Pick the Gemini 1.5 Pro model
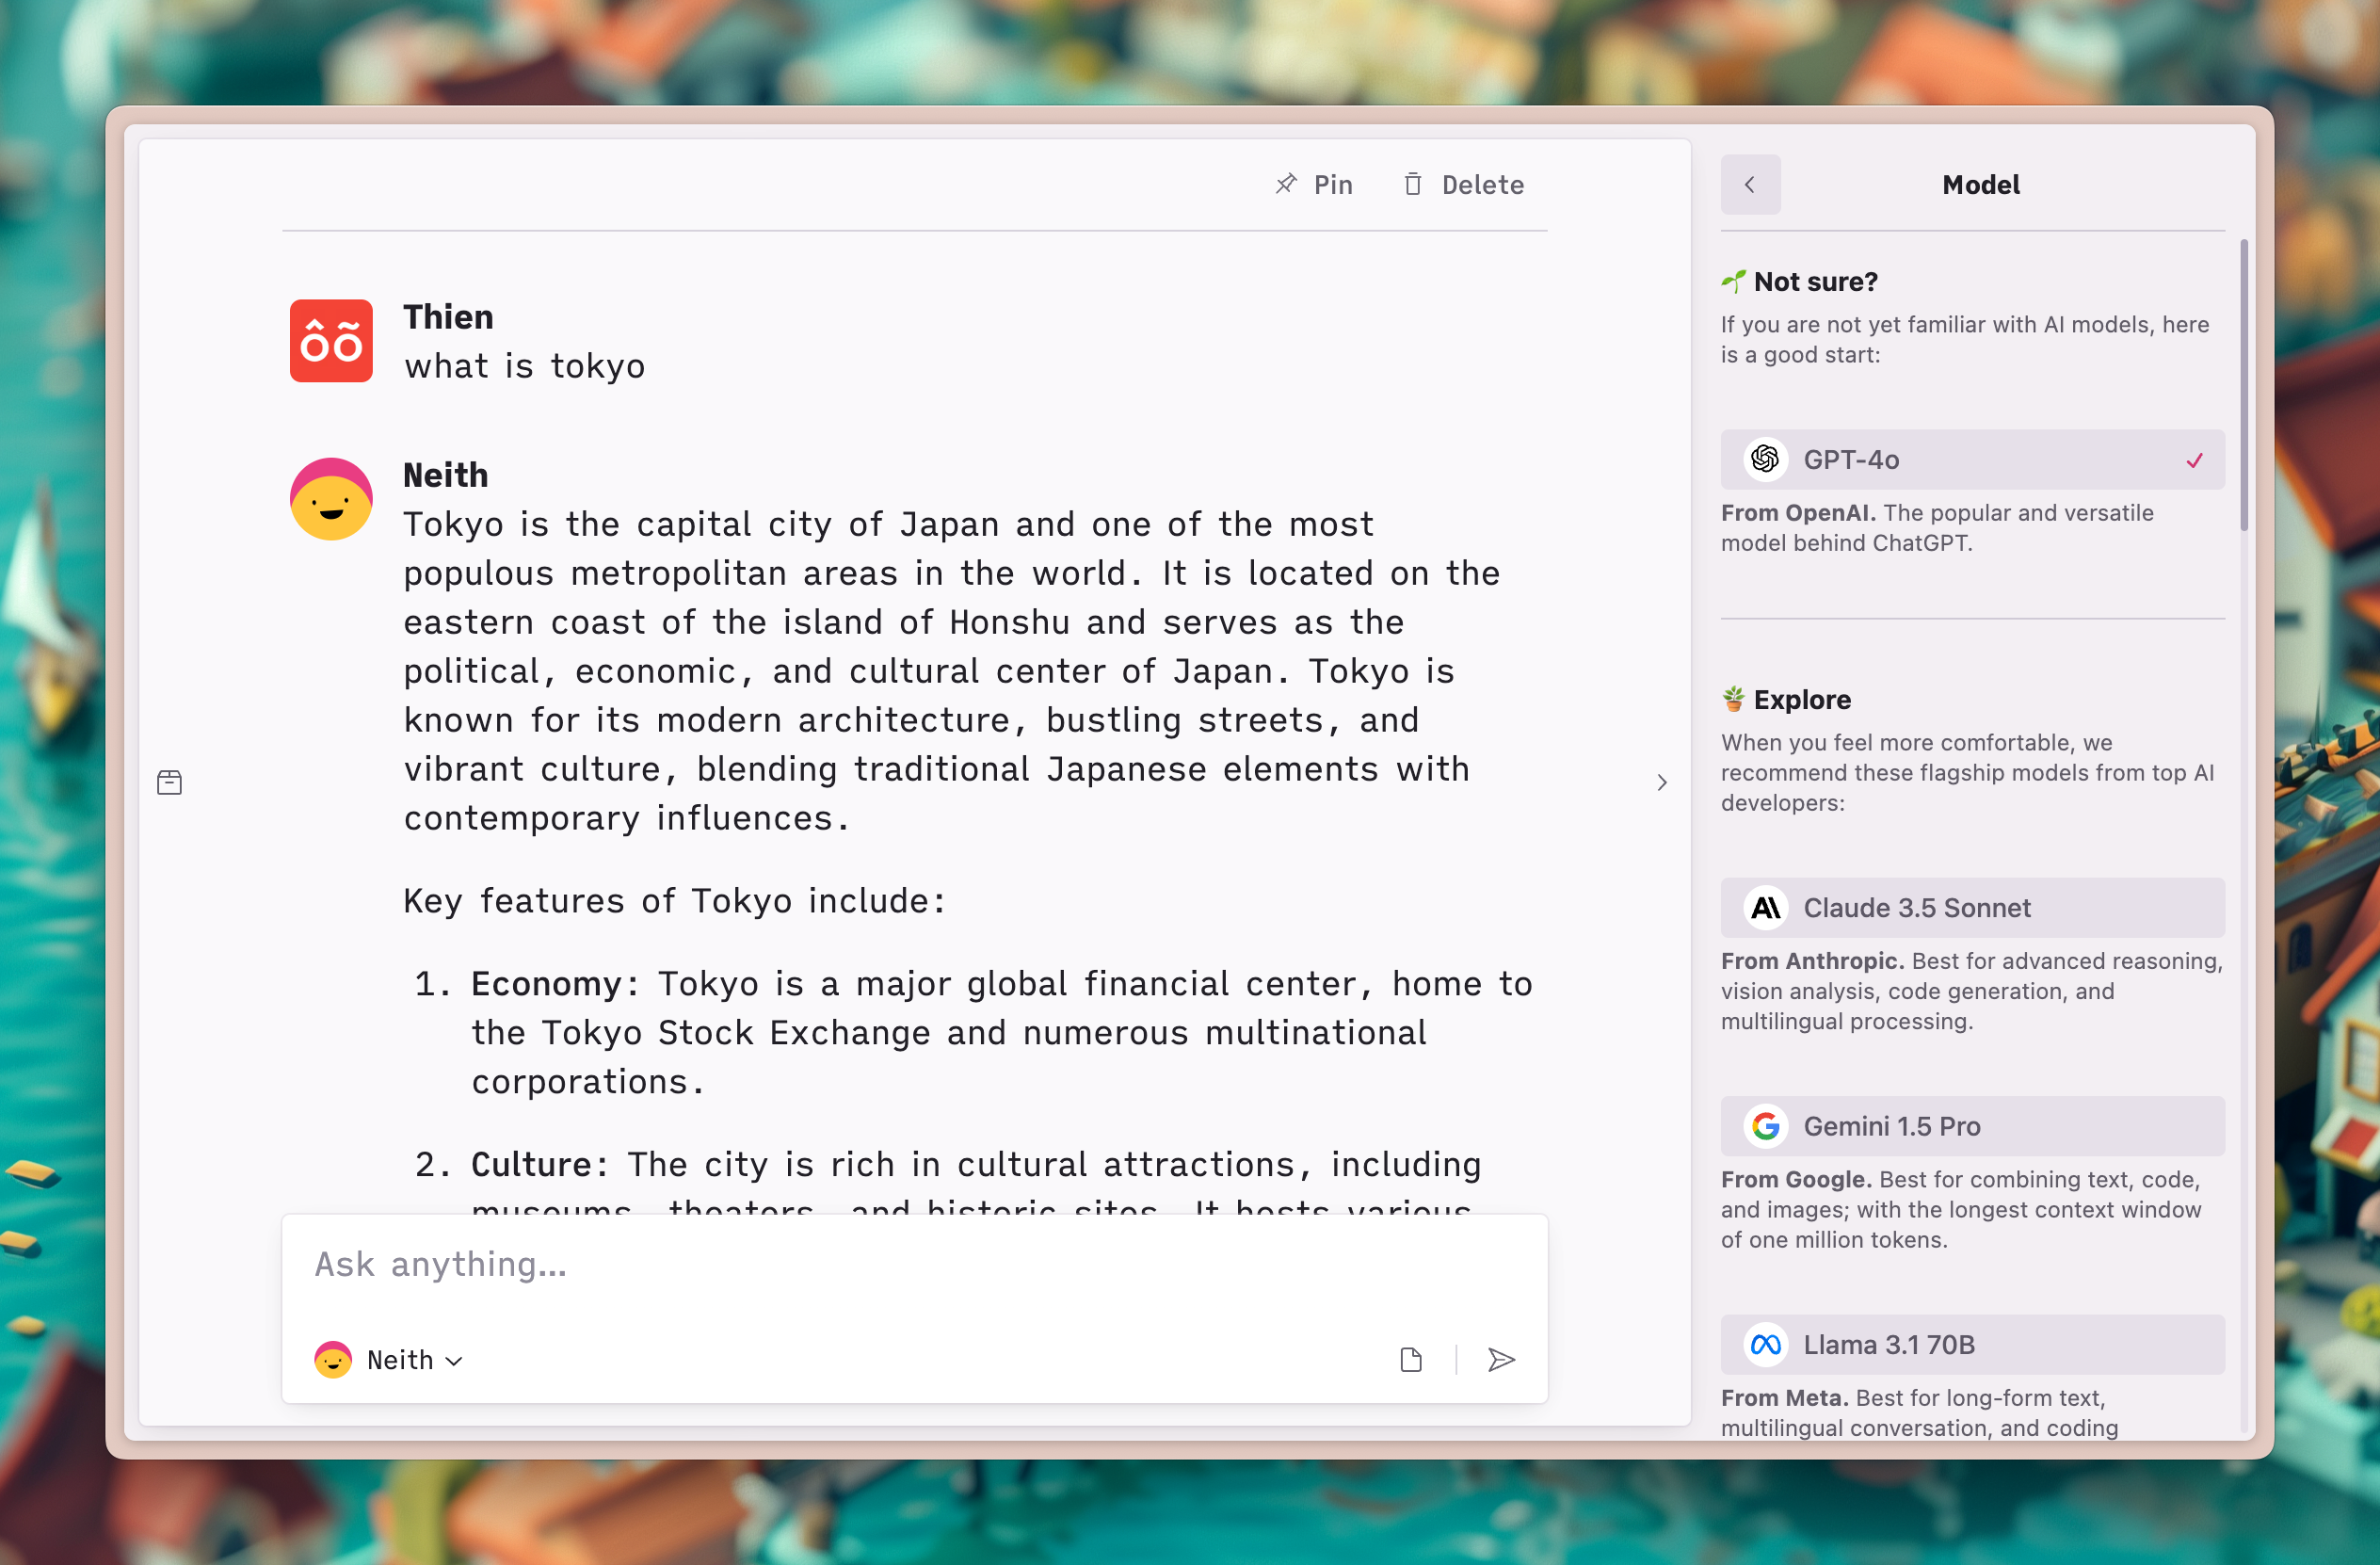The height and width of the screenshot is (1565, 2380). click(x=1972, y=1126)
